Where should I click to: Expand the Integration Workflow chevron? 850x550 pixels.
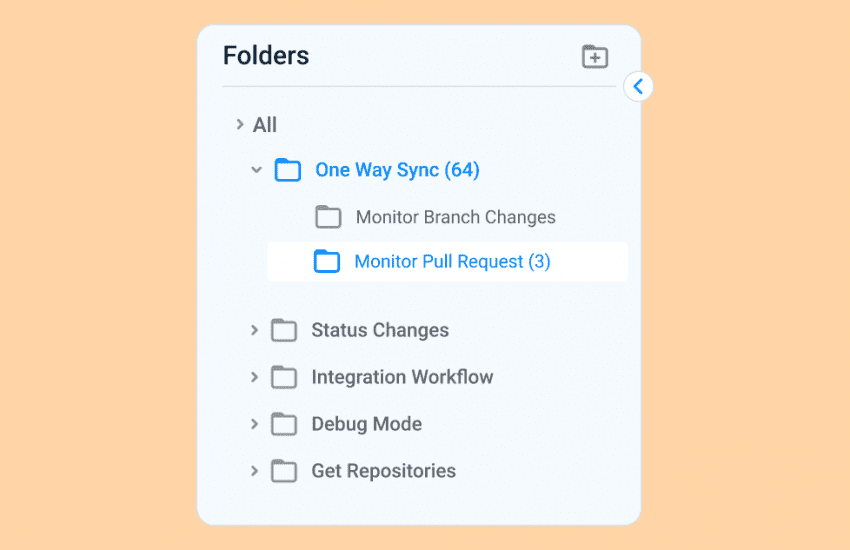[254, 377]
